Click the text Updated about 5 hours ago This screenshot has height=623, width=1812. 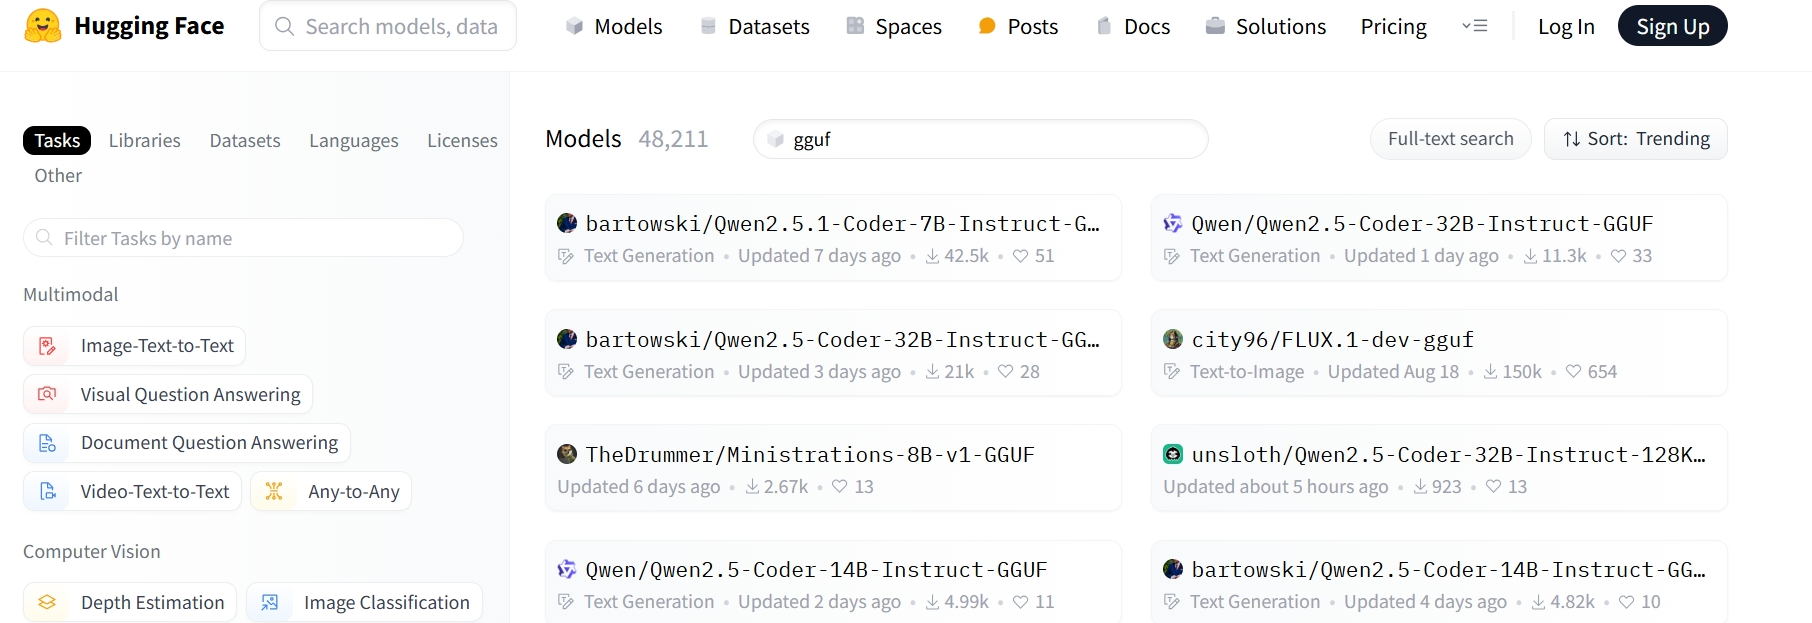pyautogui.click(x=1276, y=487)
